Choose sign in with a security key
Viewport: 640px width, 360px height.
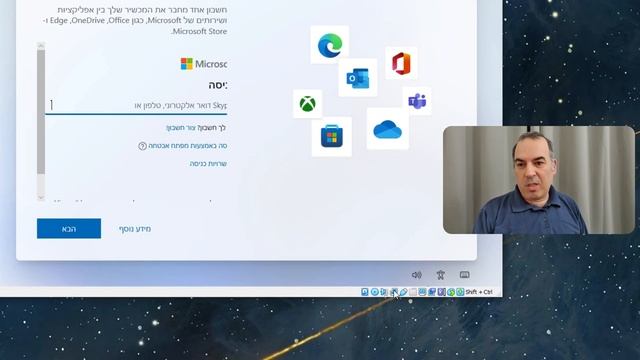click(188, 146)
